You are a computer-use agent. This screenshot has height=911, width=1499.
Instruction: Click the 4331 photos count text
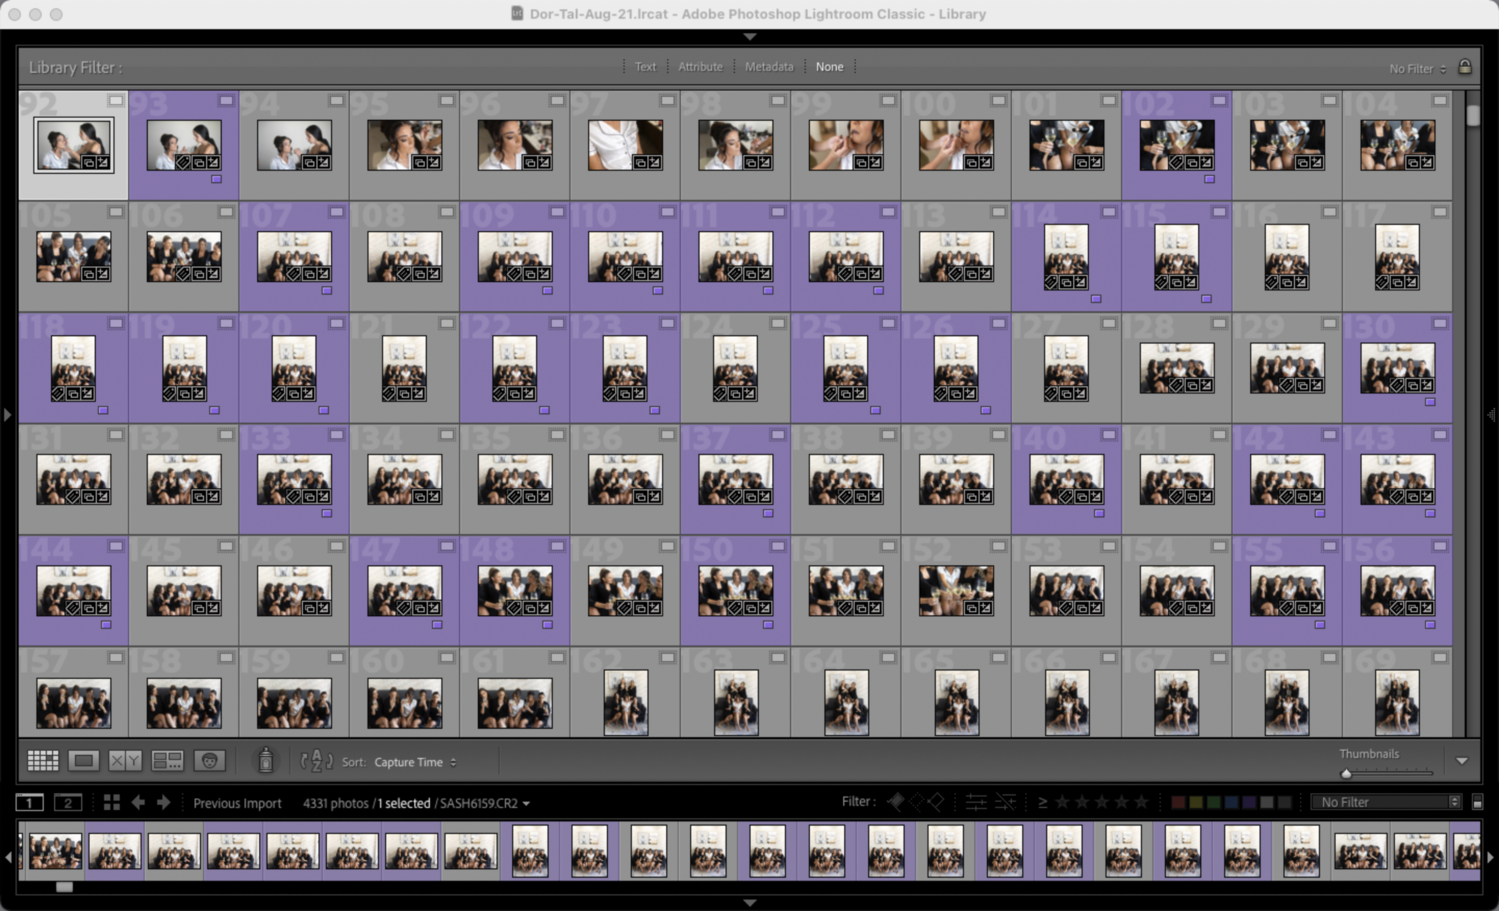tap(336, 803)
